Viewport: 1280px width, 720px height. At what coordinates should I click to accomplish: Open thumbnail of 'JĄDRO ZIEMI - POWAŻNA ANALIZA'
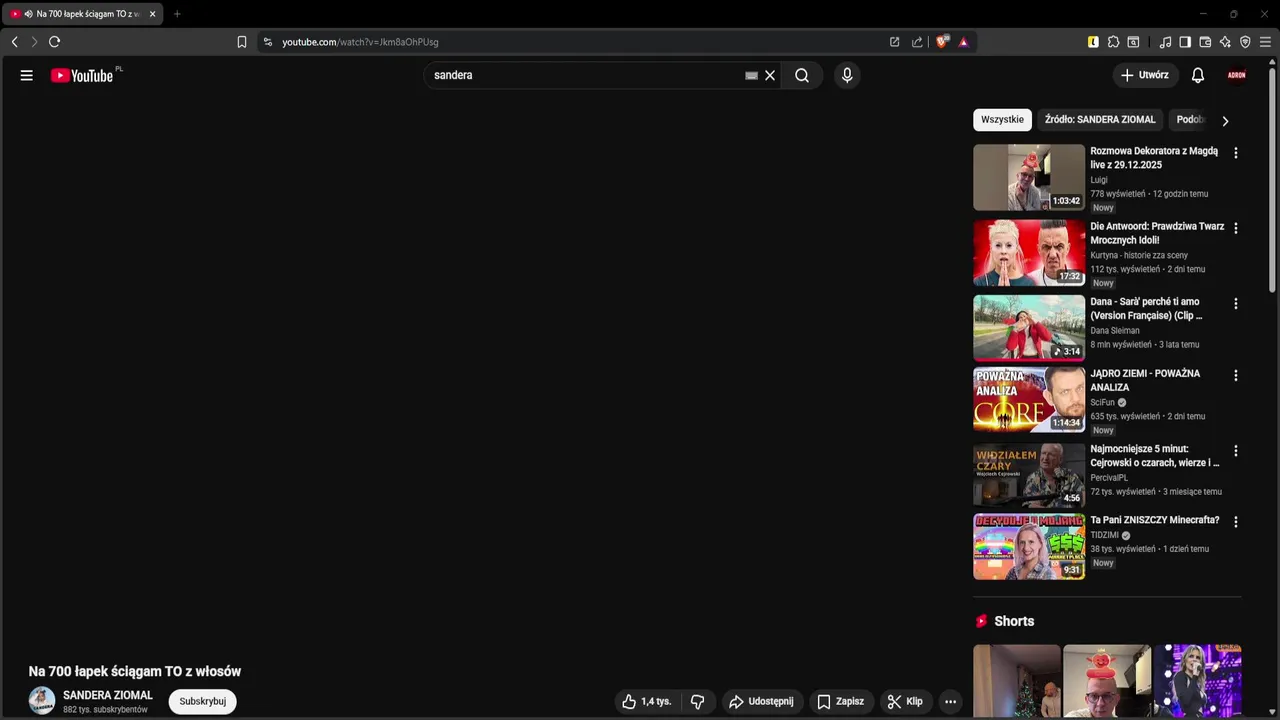pyautogui.click(x=1029, y=400)
